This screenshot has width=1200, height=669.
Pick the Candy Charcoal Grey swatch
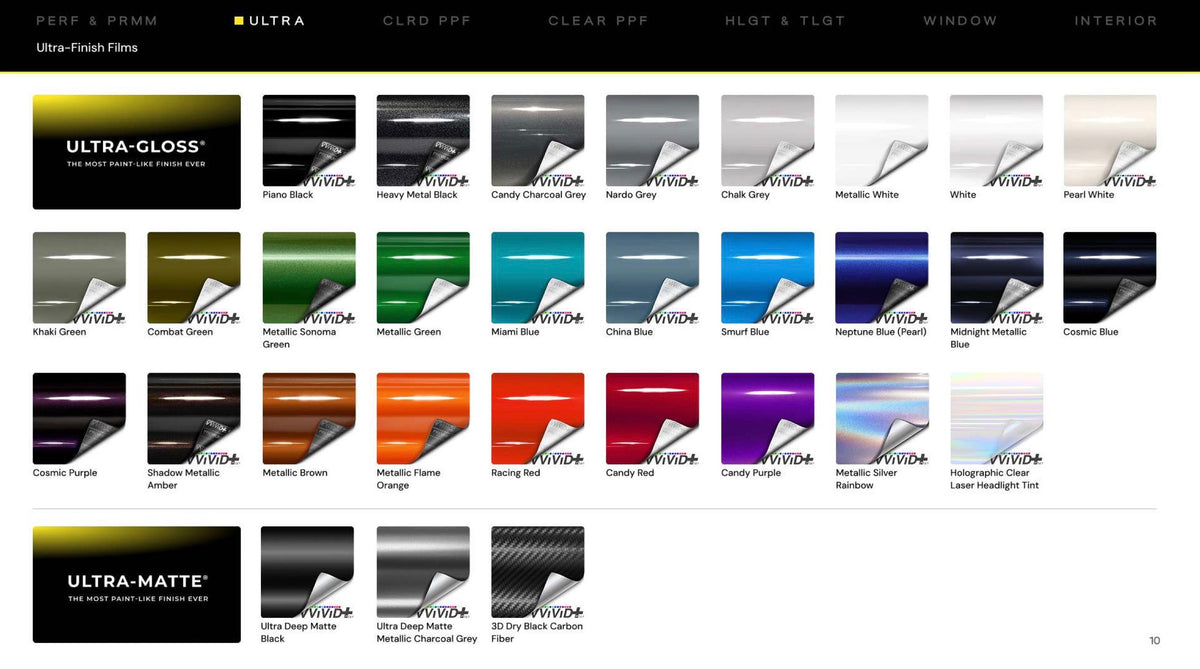(x=538, y=141)
